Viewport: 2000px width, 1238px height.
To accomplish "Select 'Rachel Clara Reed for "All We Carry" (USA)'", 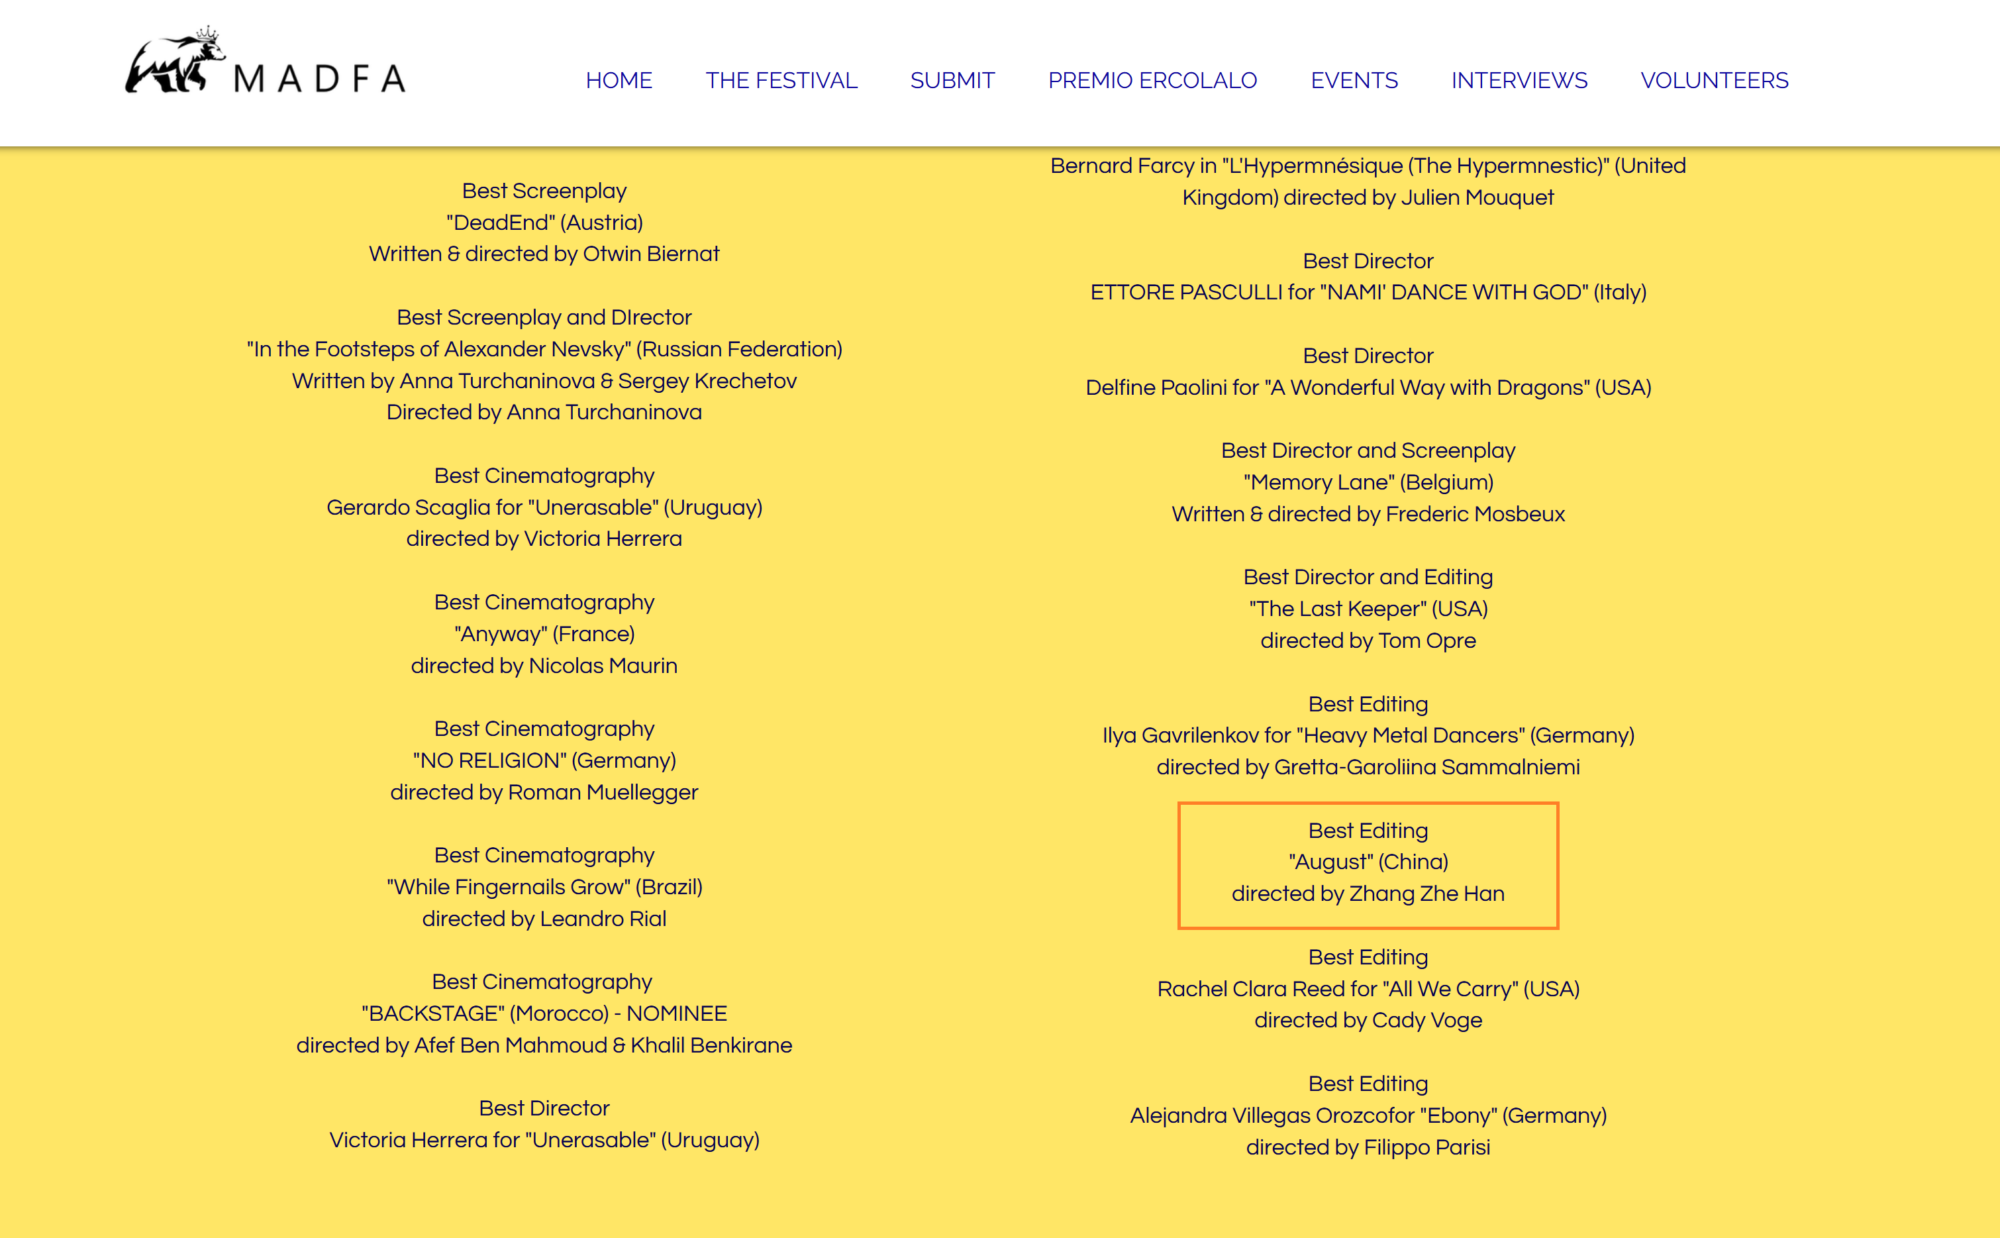I will tap(1368, 989).
